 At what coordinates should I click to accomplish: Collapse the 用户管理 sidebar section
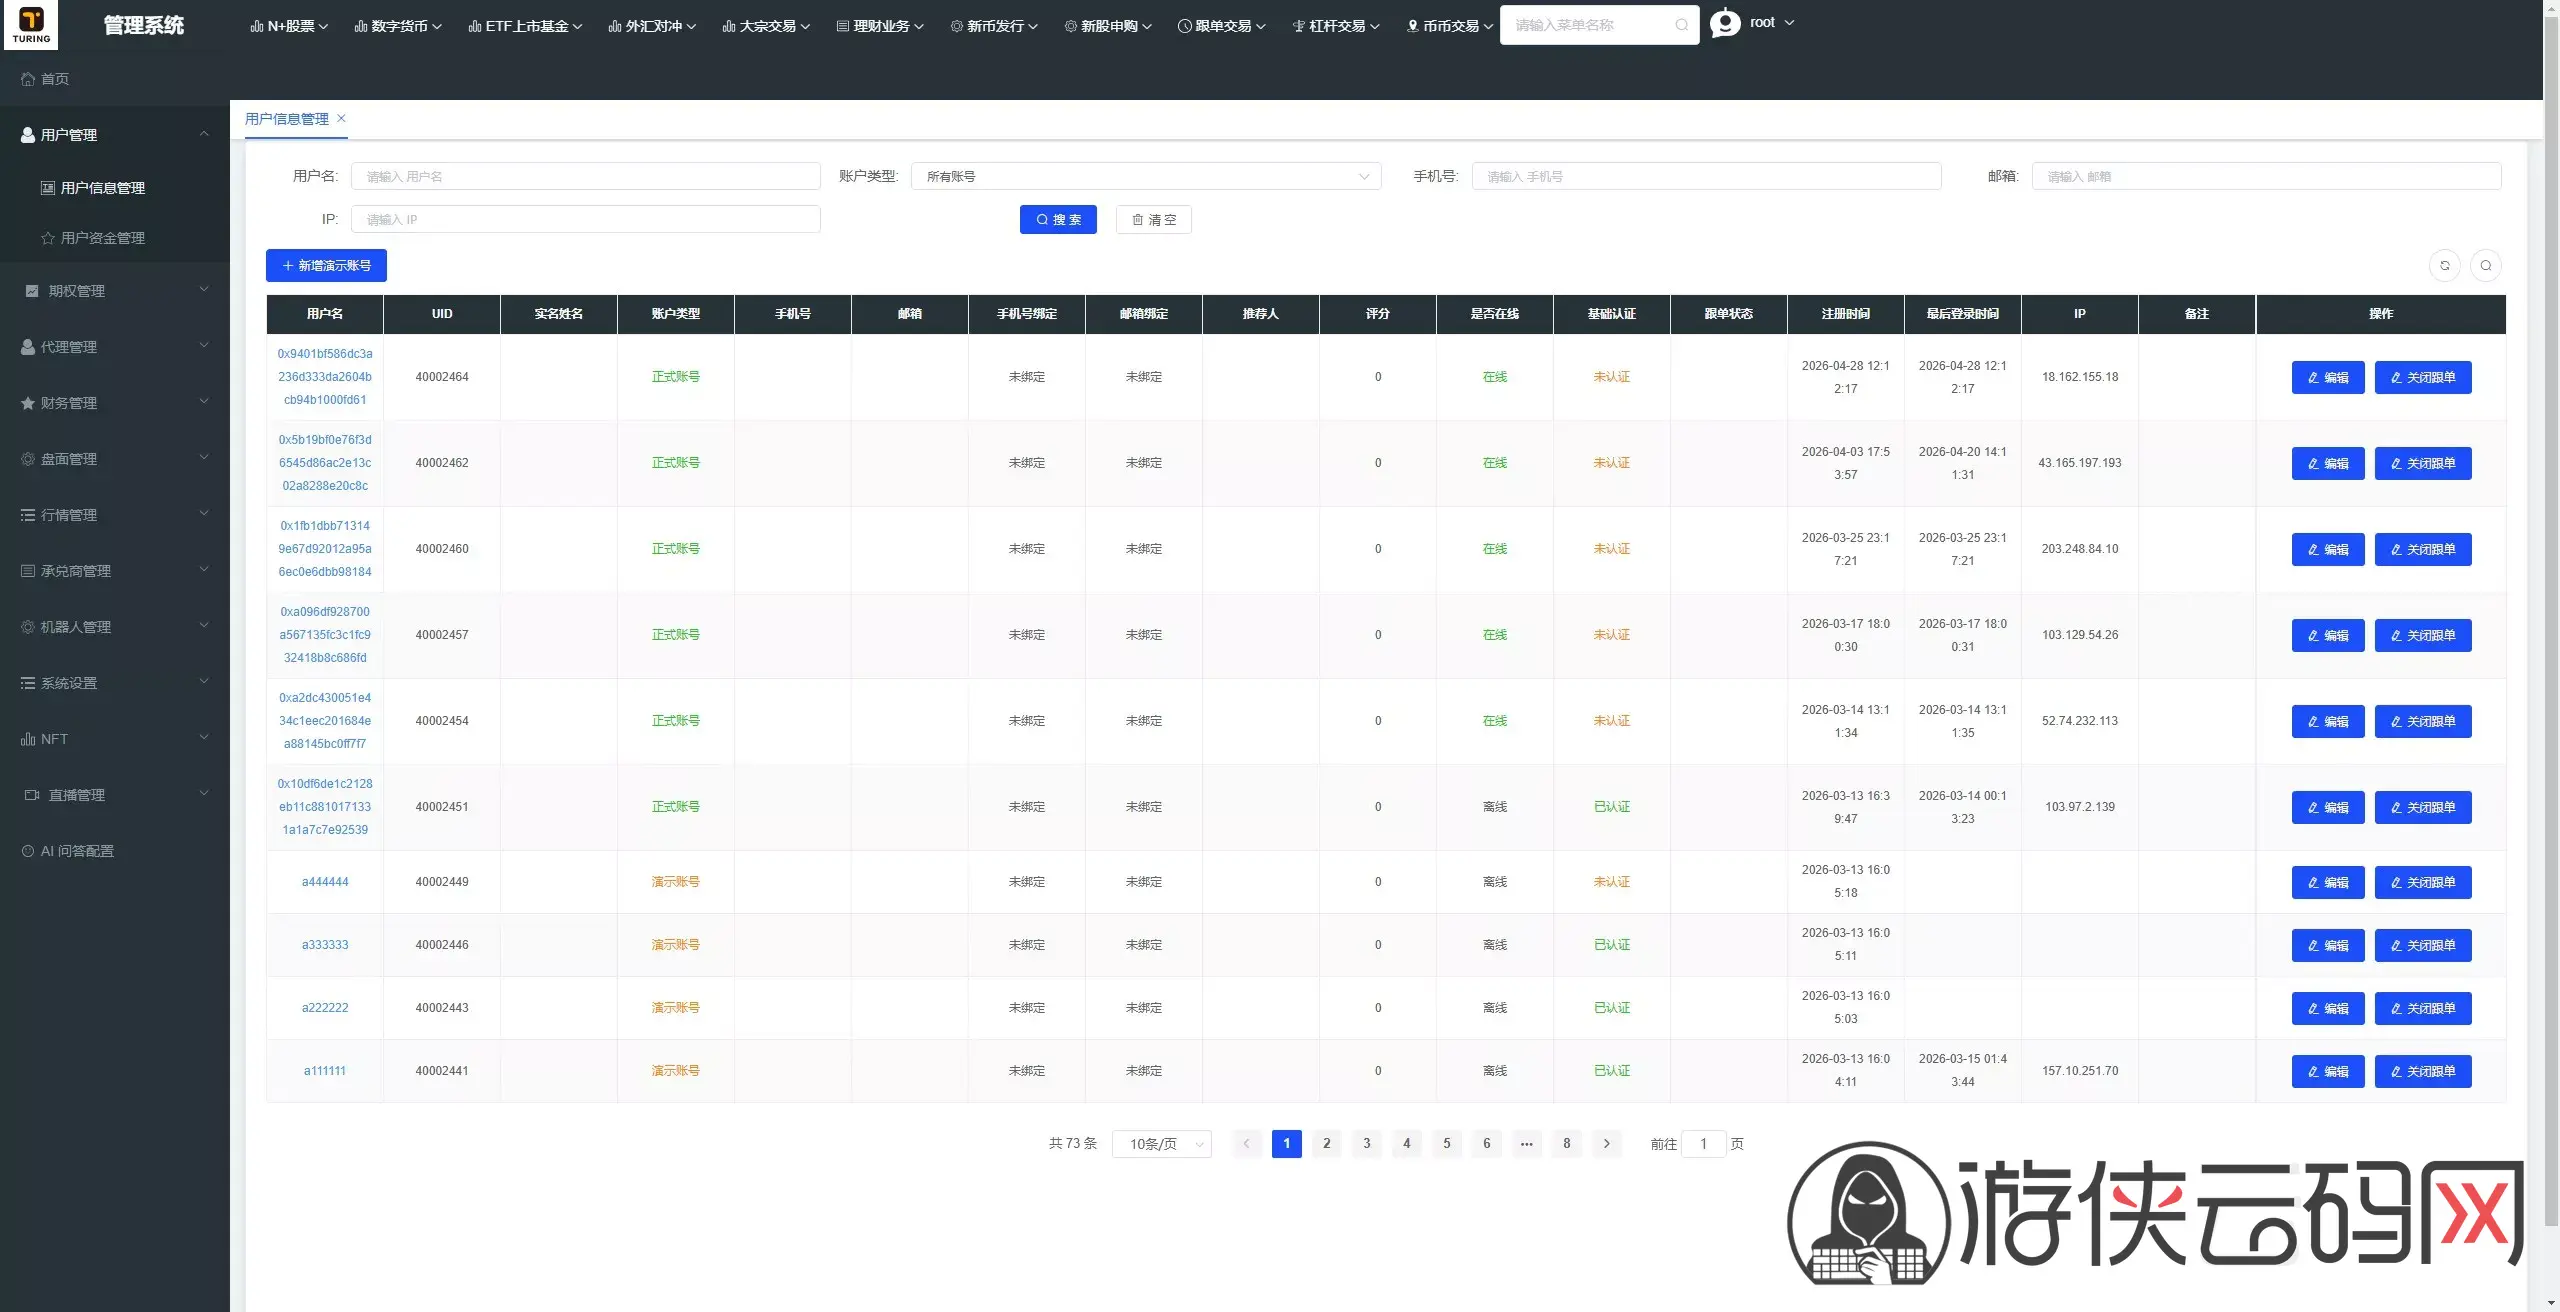[x=114, y=135]
